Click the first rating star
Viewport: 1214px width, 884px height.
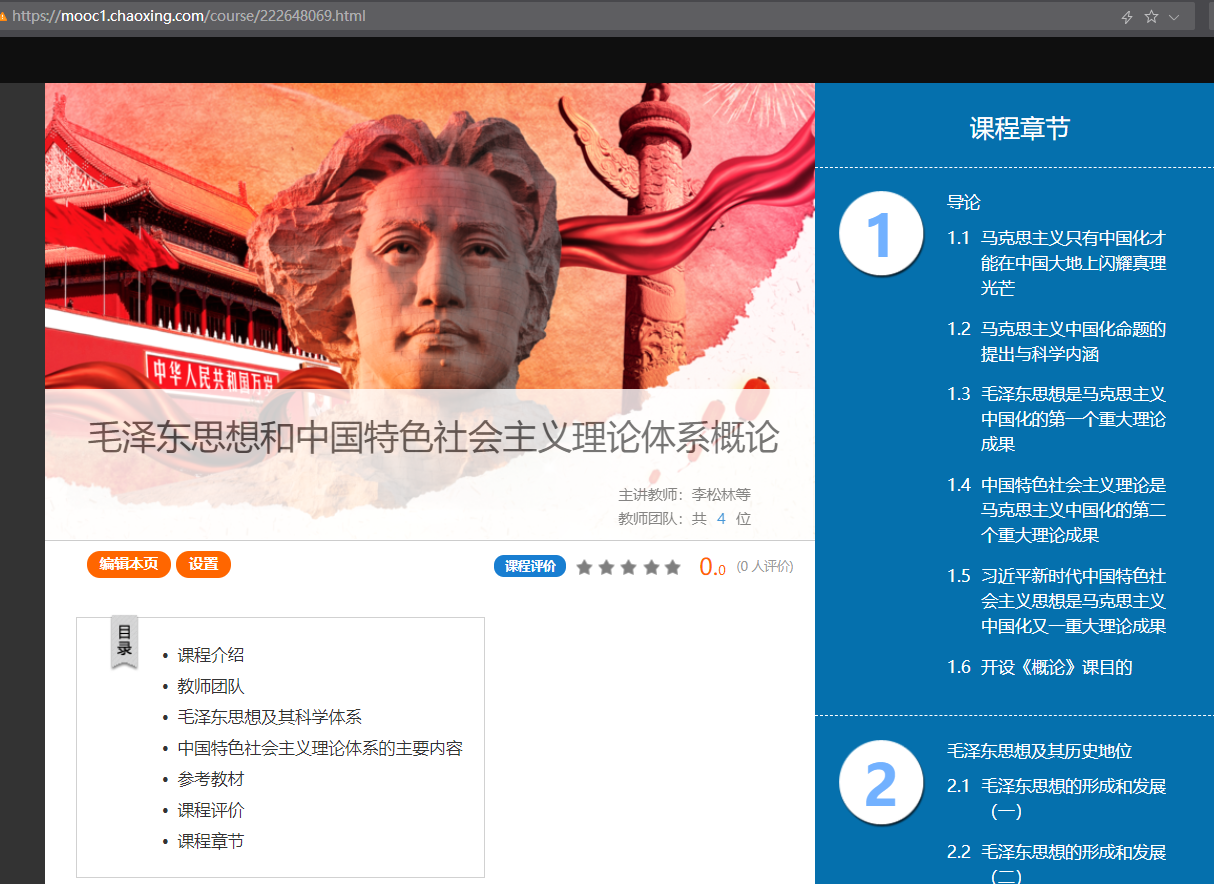[585, 568]
